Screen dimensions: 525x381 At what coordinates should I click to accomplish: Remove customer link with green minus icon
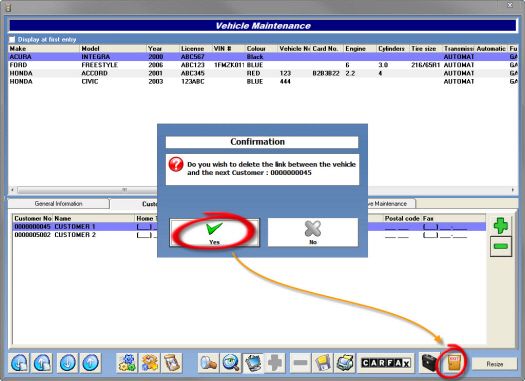(501, 246)
